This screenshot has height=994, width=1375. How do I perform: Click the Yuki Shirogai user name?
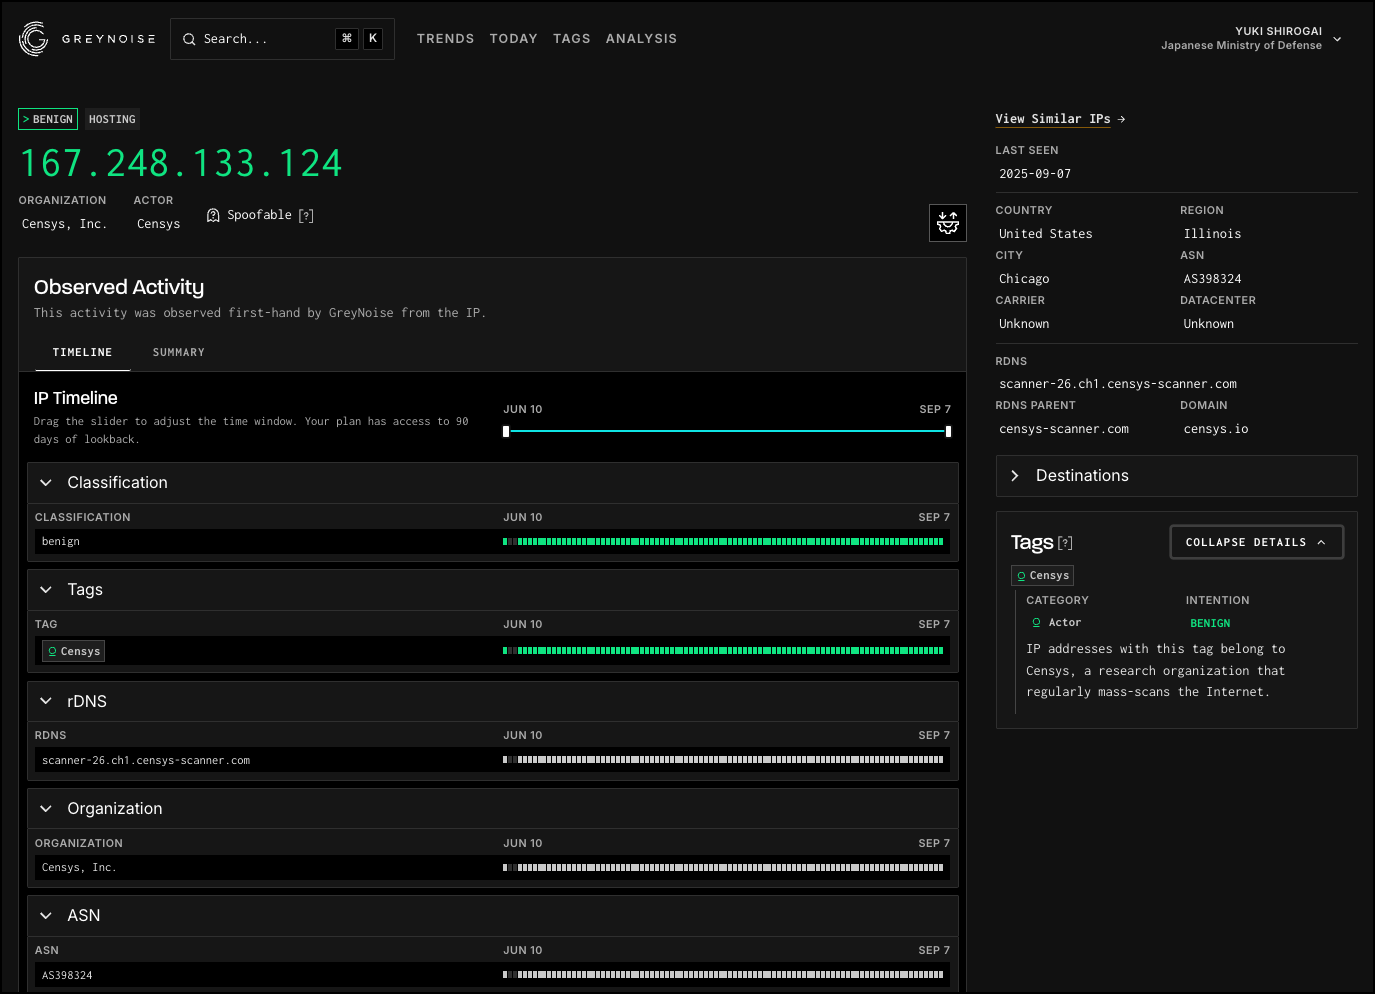pyautogui.click(x=1278, y=31)
